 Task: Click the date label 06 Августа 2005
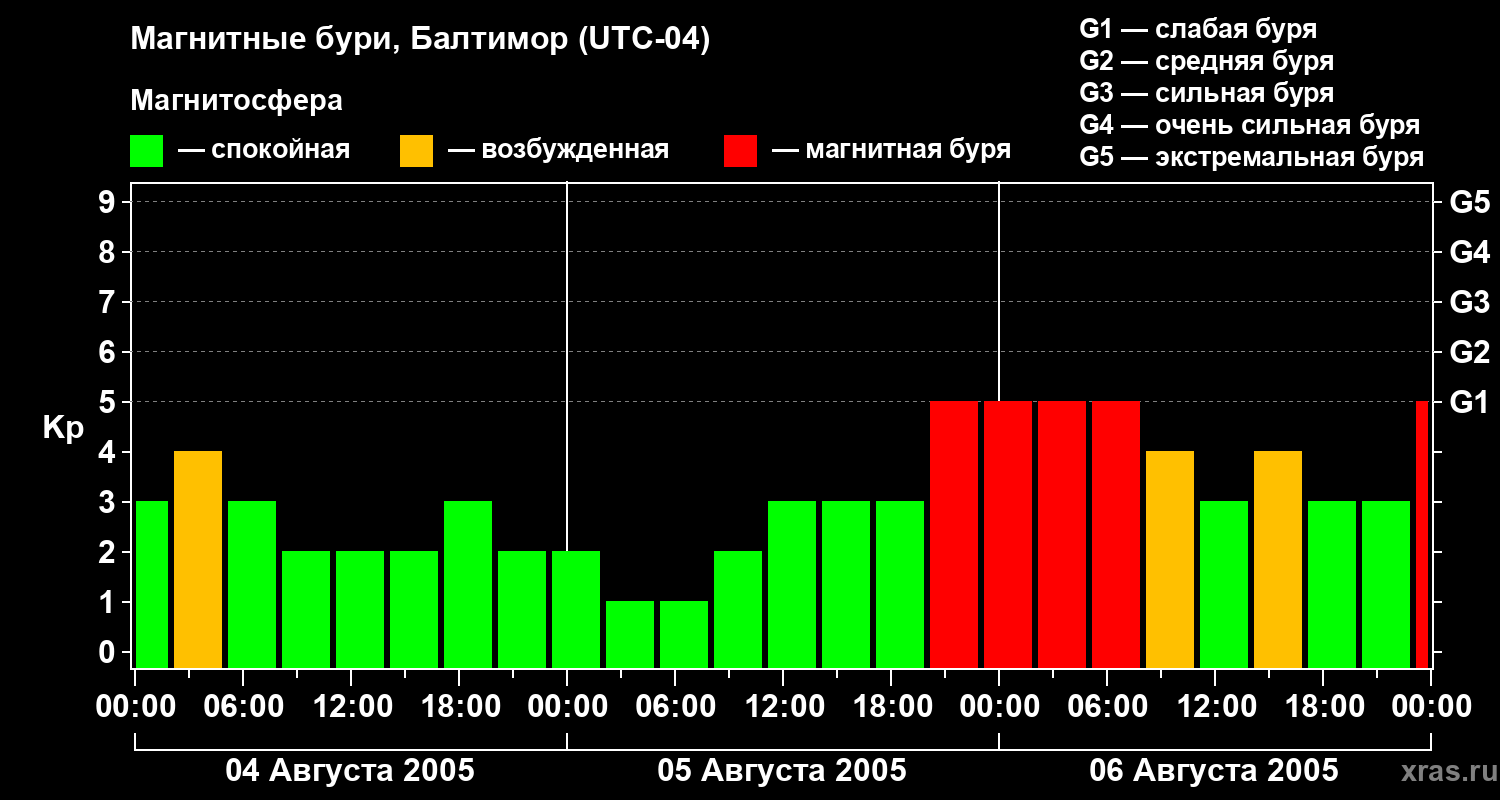pyautogui.click(x=1214, y=770)
